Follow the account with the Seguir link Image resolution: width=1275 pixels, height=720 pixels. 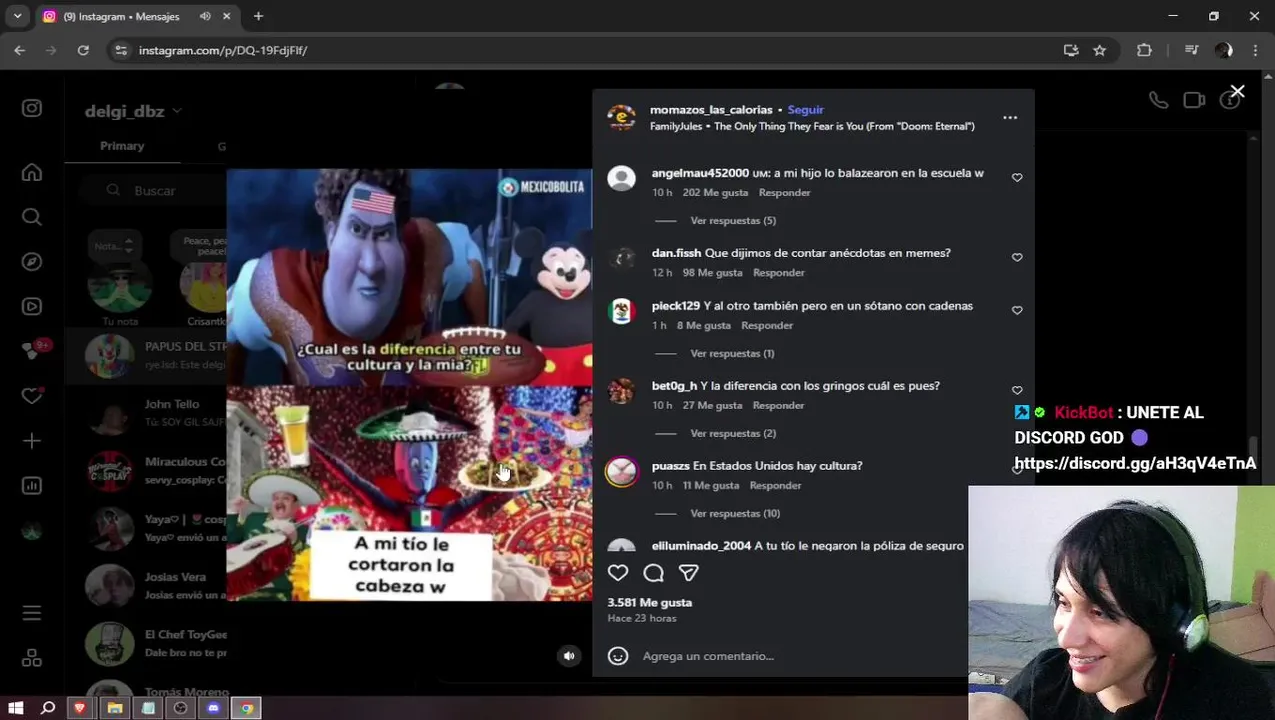(x=805, y=110)
